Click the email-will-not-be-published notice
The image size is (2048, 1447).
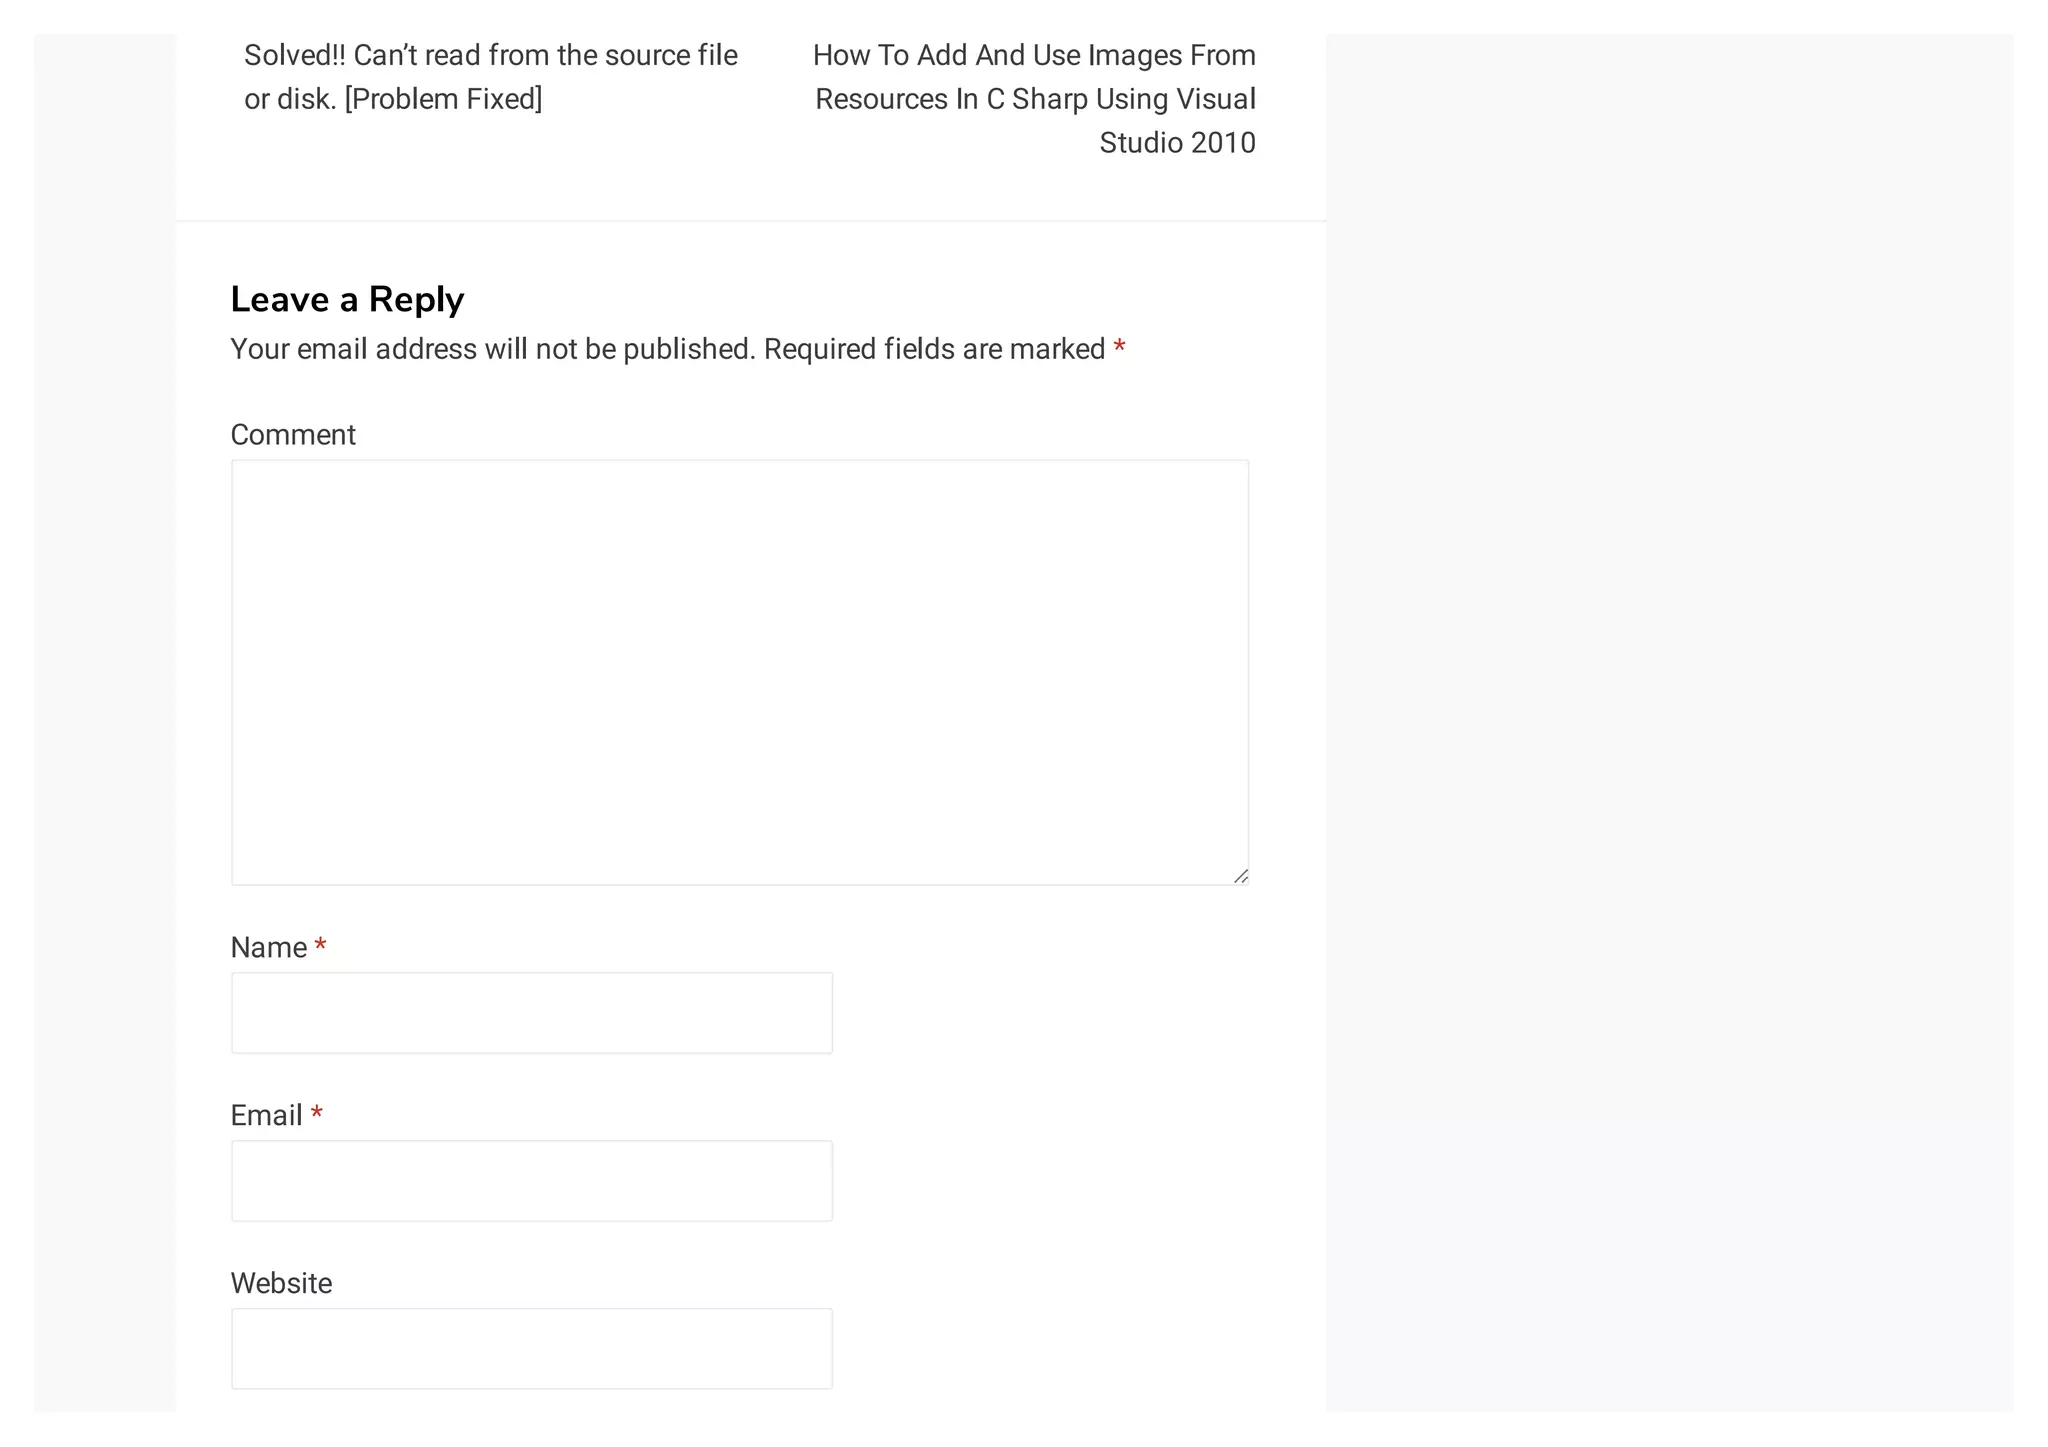point(492,349)
